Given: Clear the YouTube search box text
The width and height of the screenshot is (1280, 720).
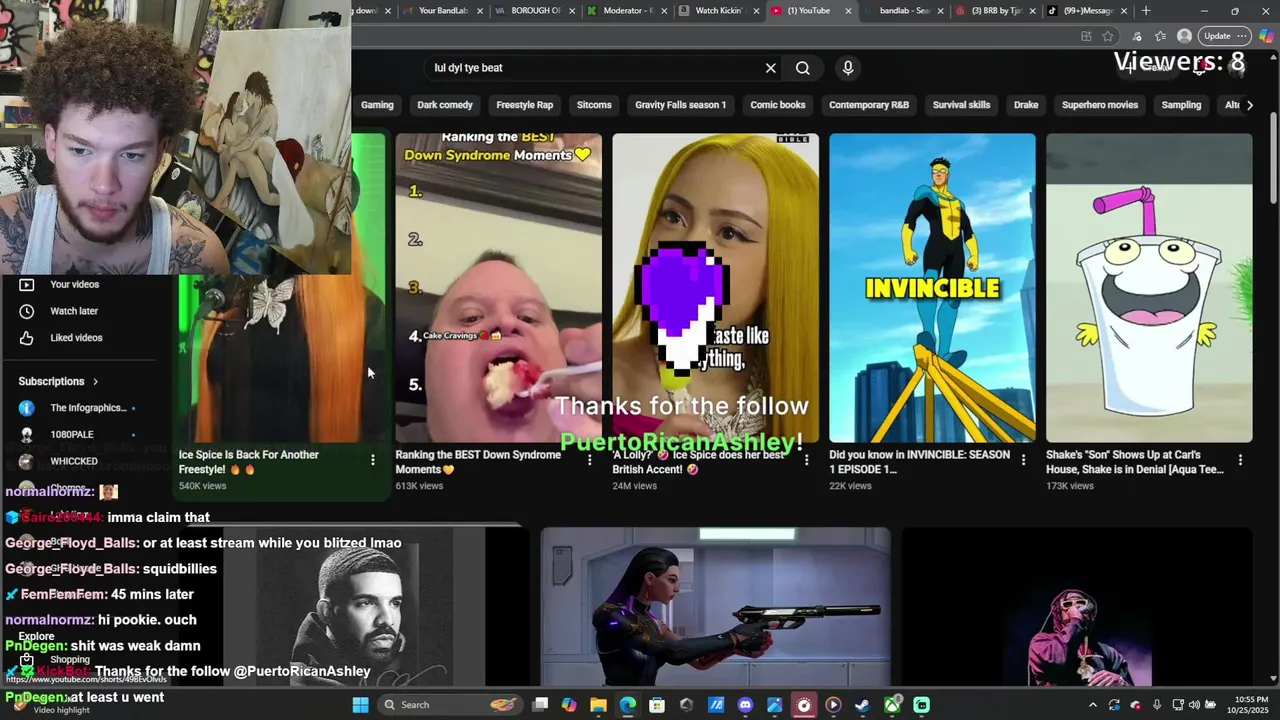Looking at the screenshot, I should [770, 68].
